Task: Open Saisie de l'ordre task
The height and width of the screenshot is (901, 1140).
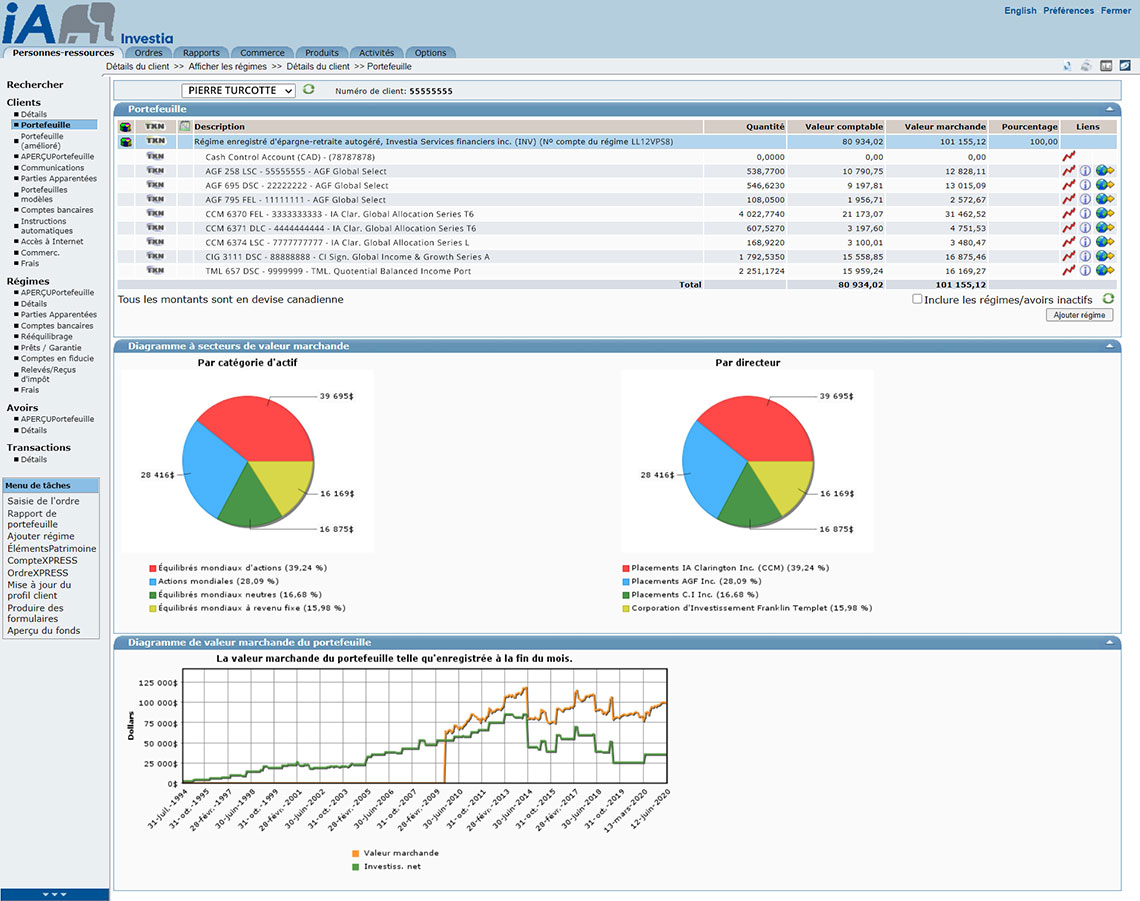Action: click(43, 501)
